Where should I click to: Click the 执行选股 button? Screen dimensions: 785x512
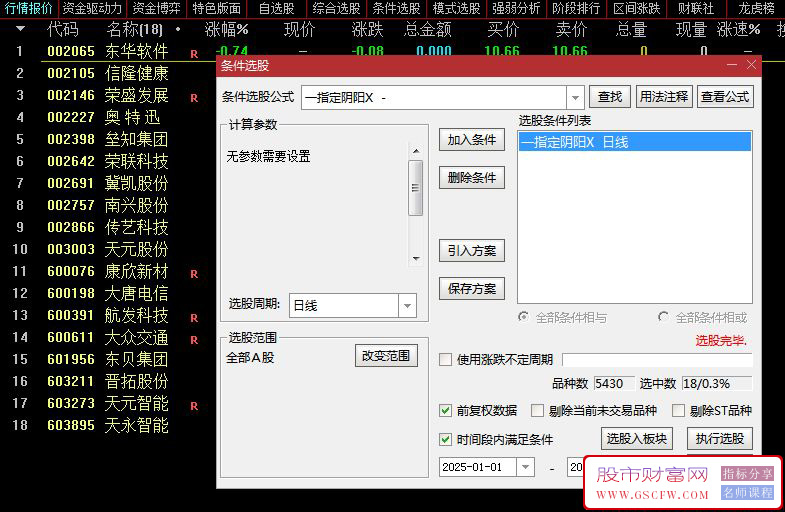click(720, 439)
